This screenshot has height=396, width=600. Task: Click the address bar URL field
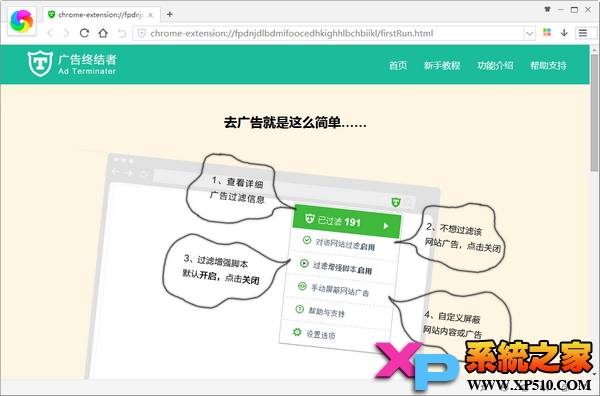point(329,33)
